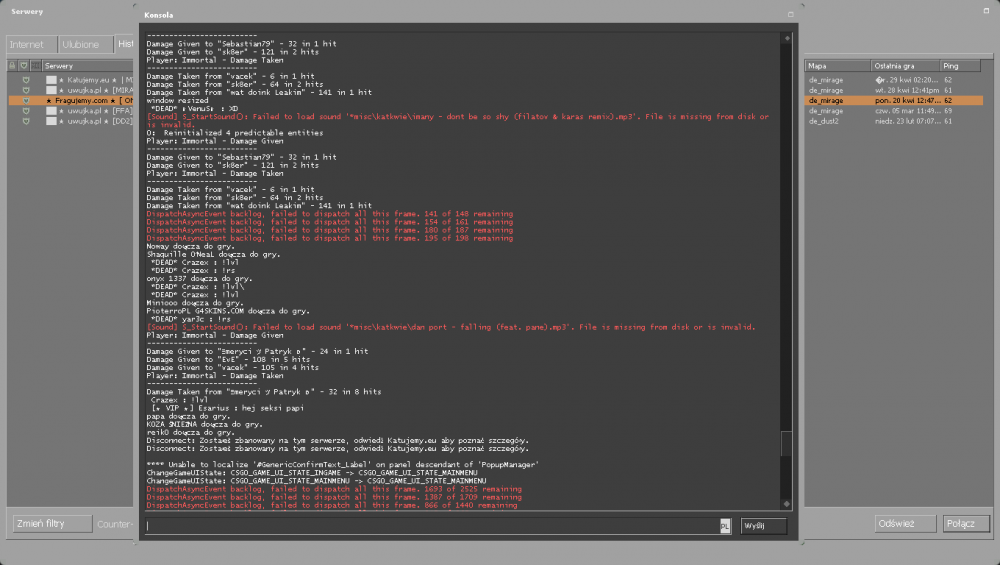1000x565 pixels.
Task: Select the uwujka.pl [FFA] server row
Action: pos(71,111)
